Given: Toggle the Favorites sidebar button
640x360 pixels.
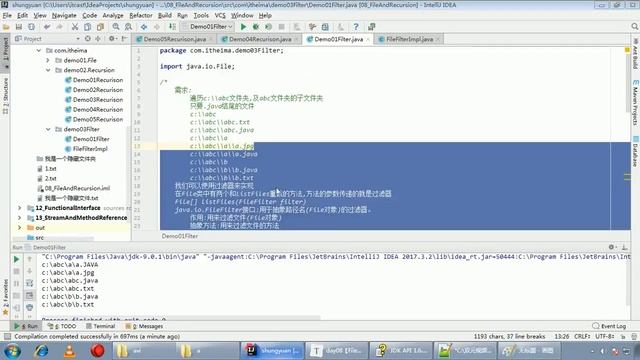Looking at the screenshot, I should click(5, 298).
